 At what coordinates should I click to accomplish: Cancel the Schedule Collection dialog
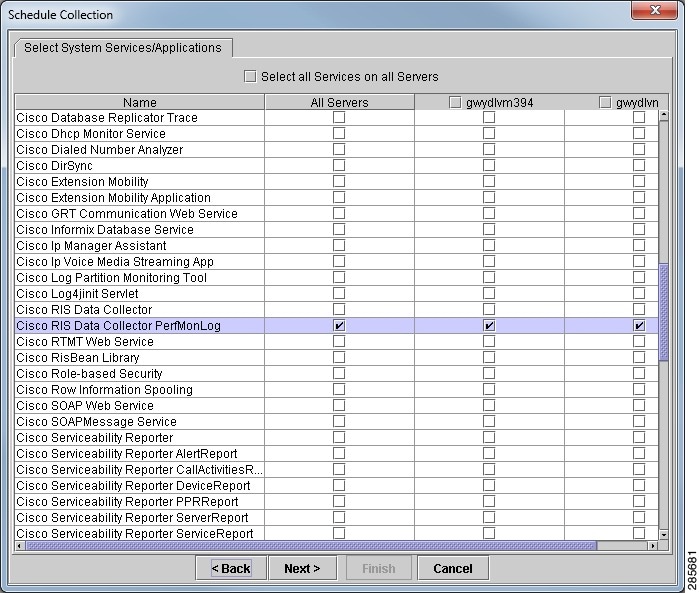453,568
